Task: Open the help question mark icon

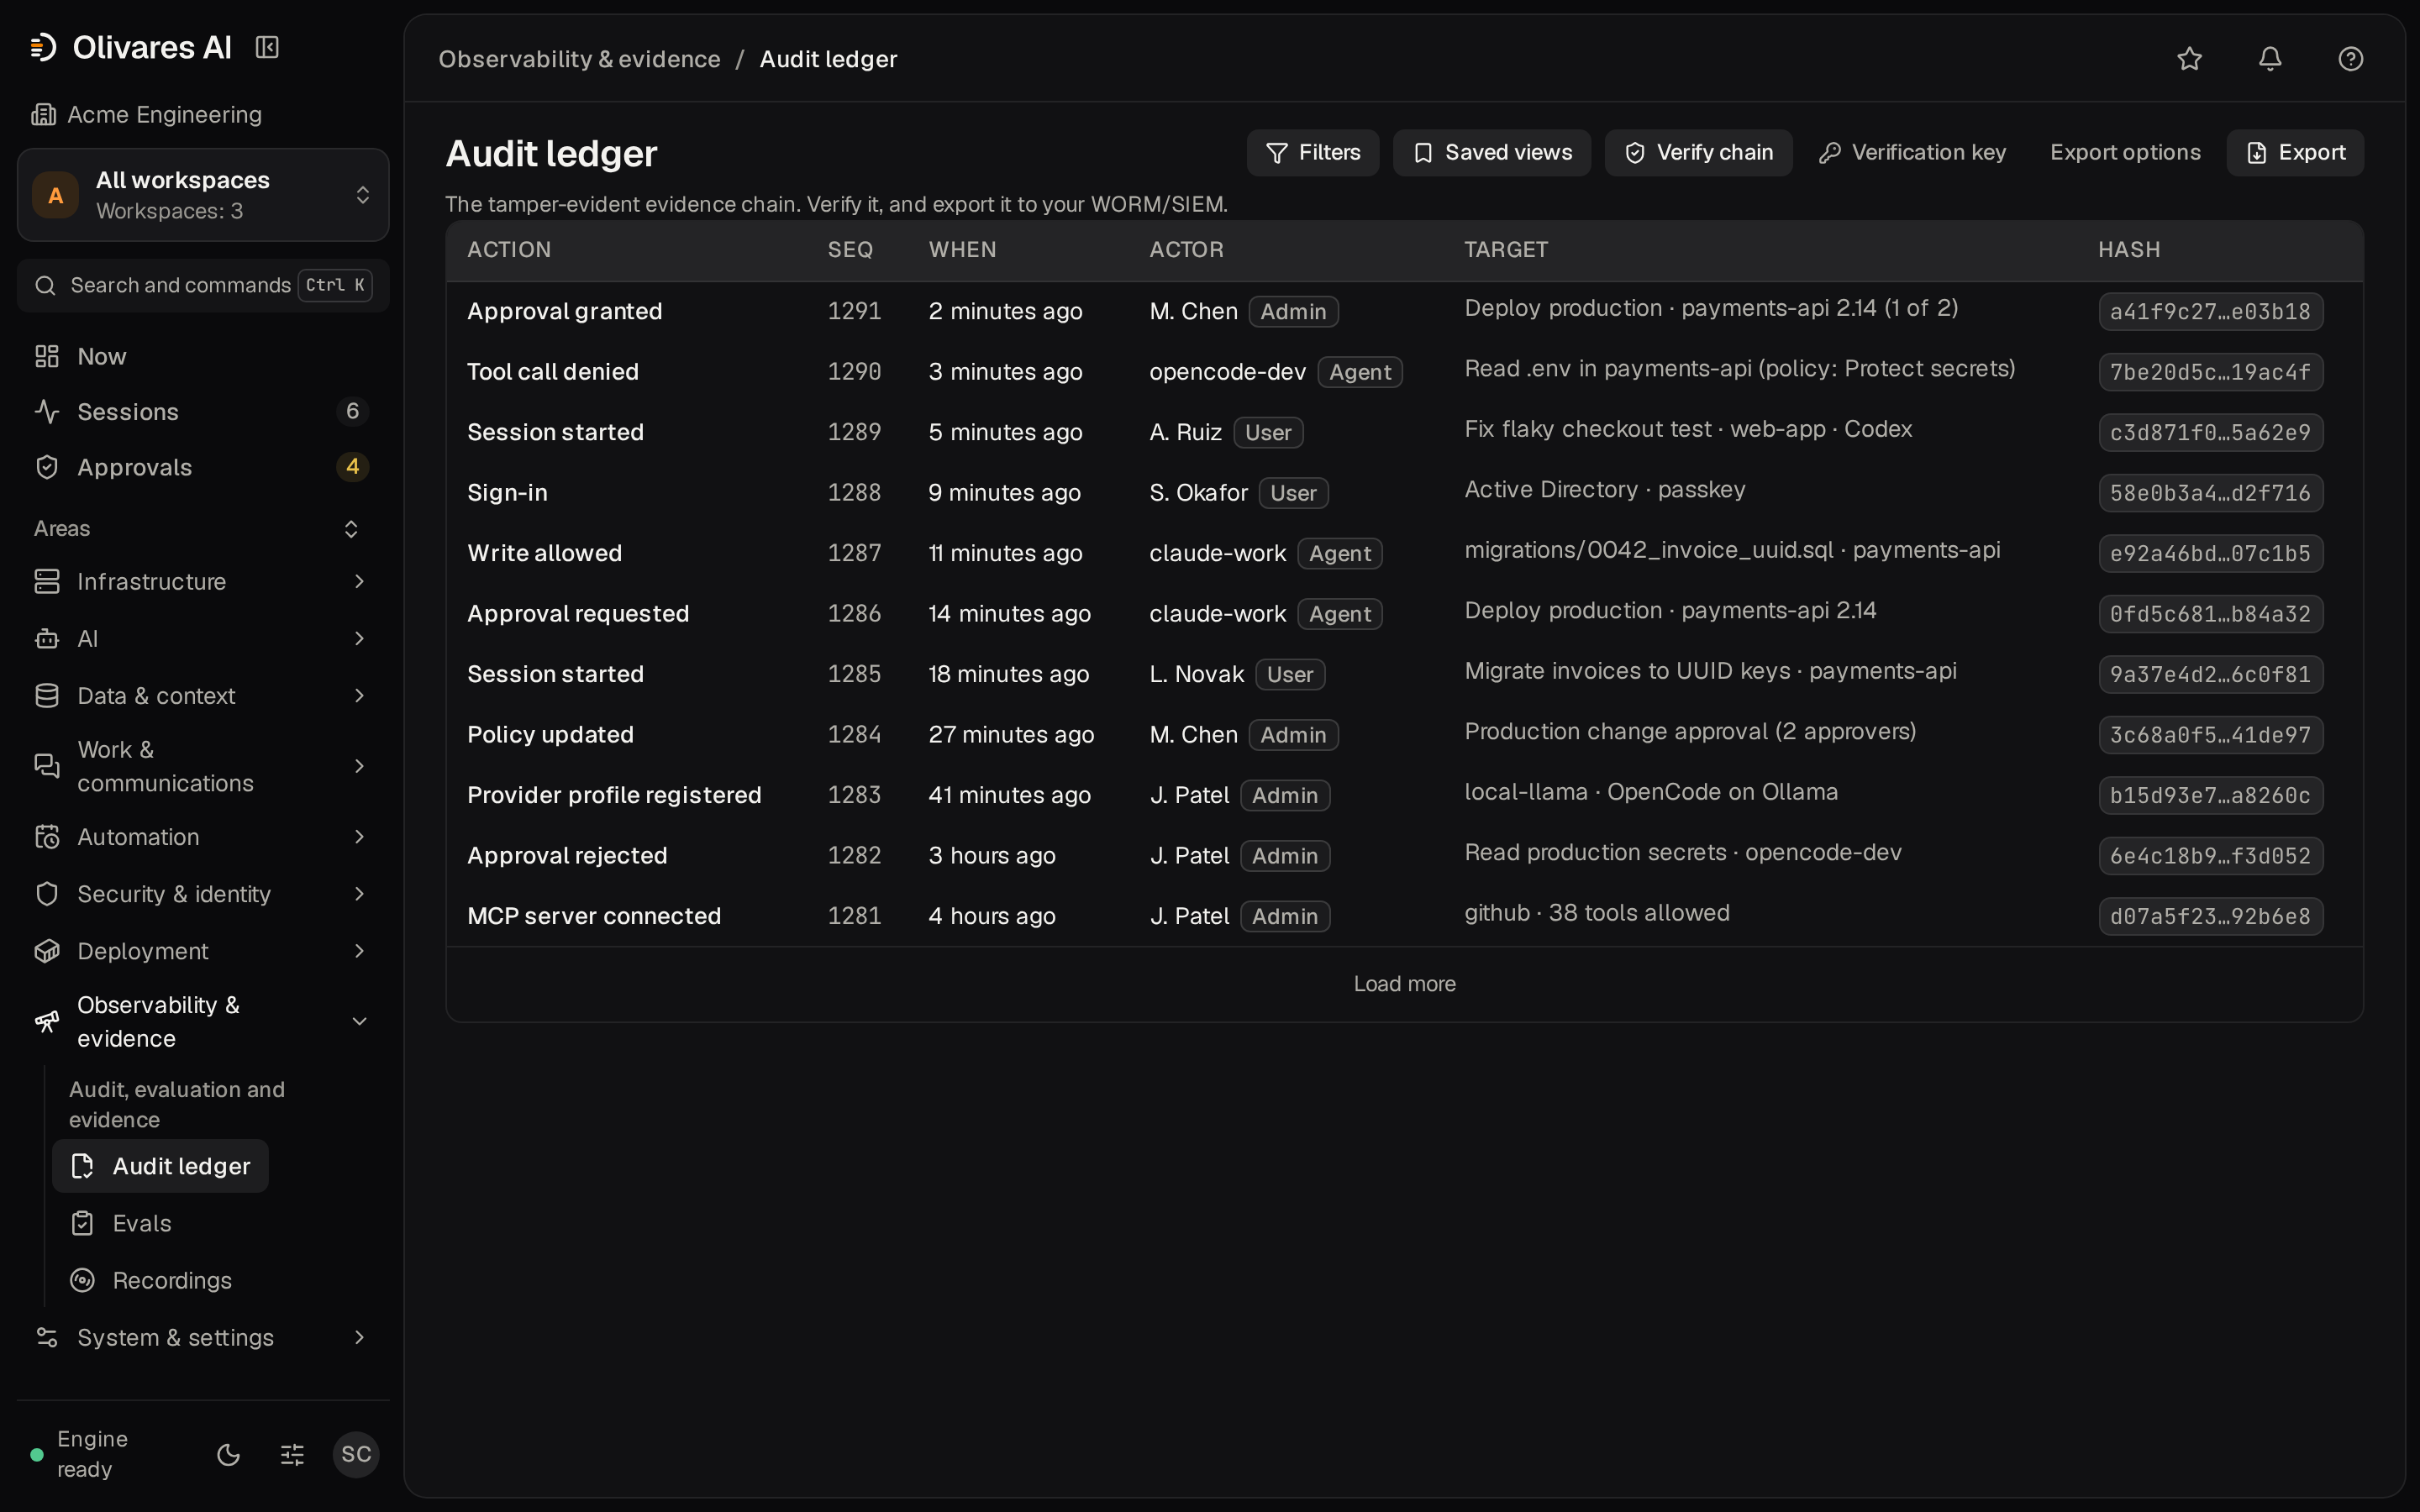Action: point(2350,59)
